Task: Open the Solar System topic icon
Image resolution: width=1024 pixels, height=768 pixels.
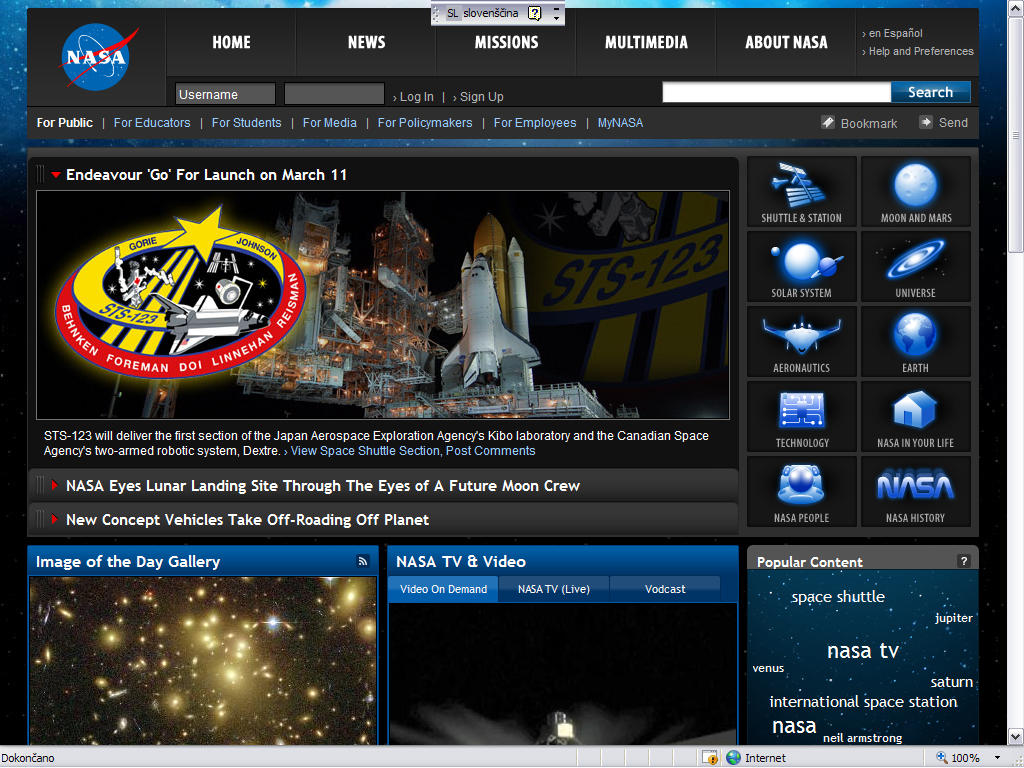Action: [801, 266]
